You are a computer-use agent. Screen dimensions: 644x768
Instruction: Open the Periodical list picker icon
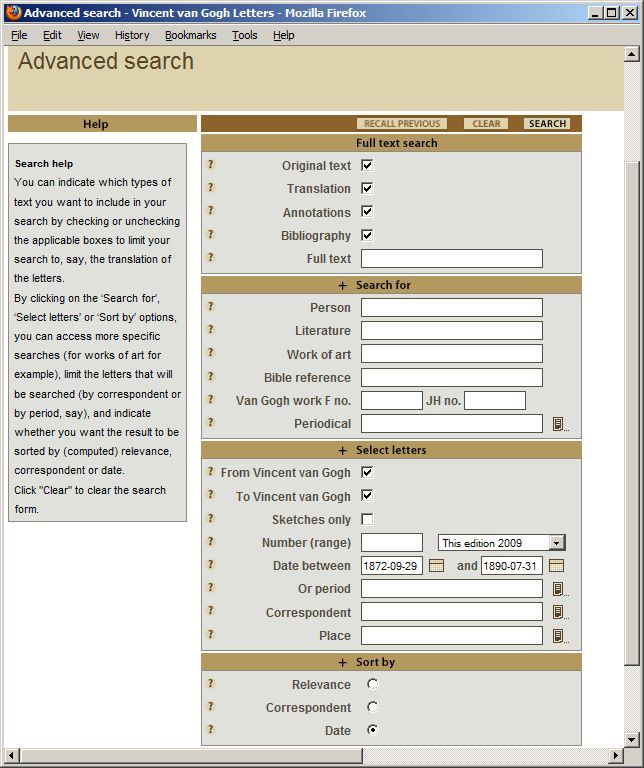559,424
